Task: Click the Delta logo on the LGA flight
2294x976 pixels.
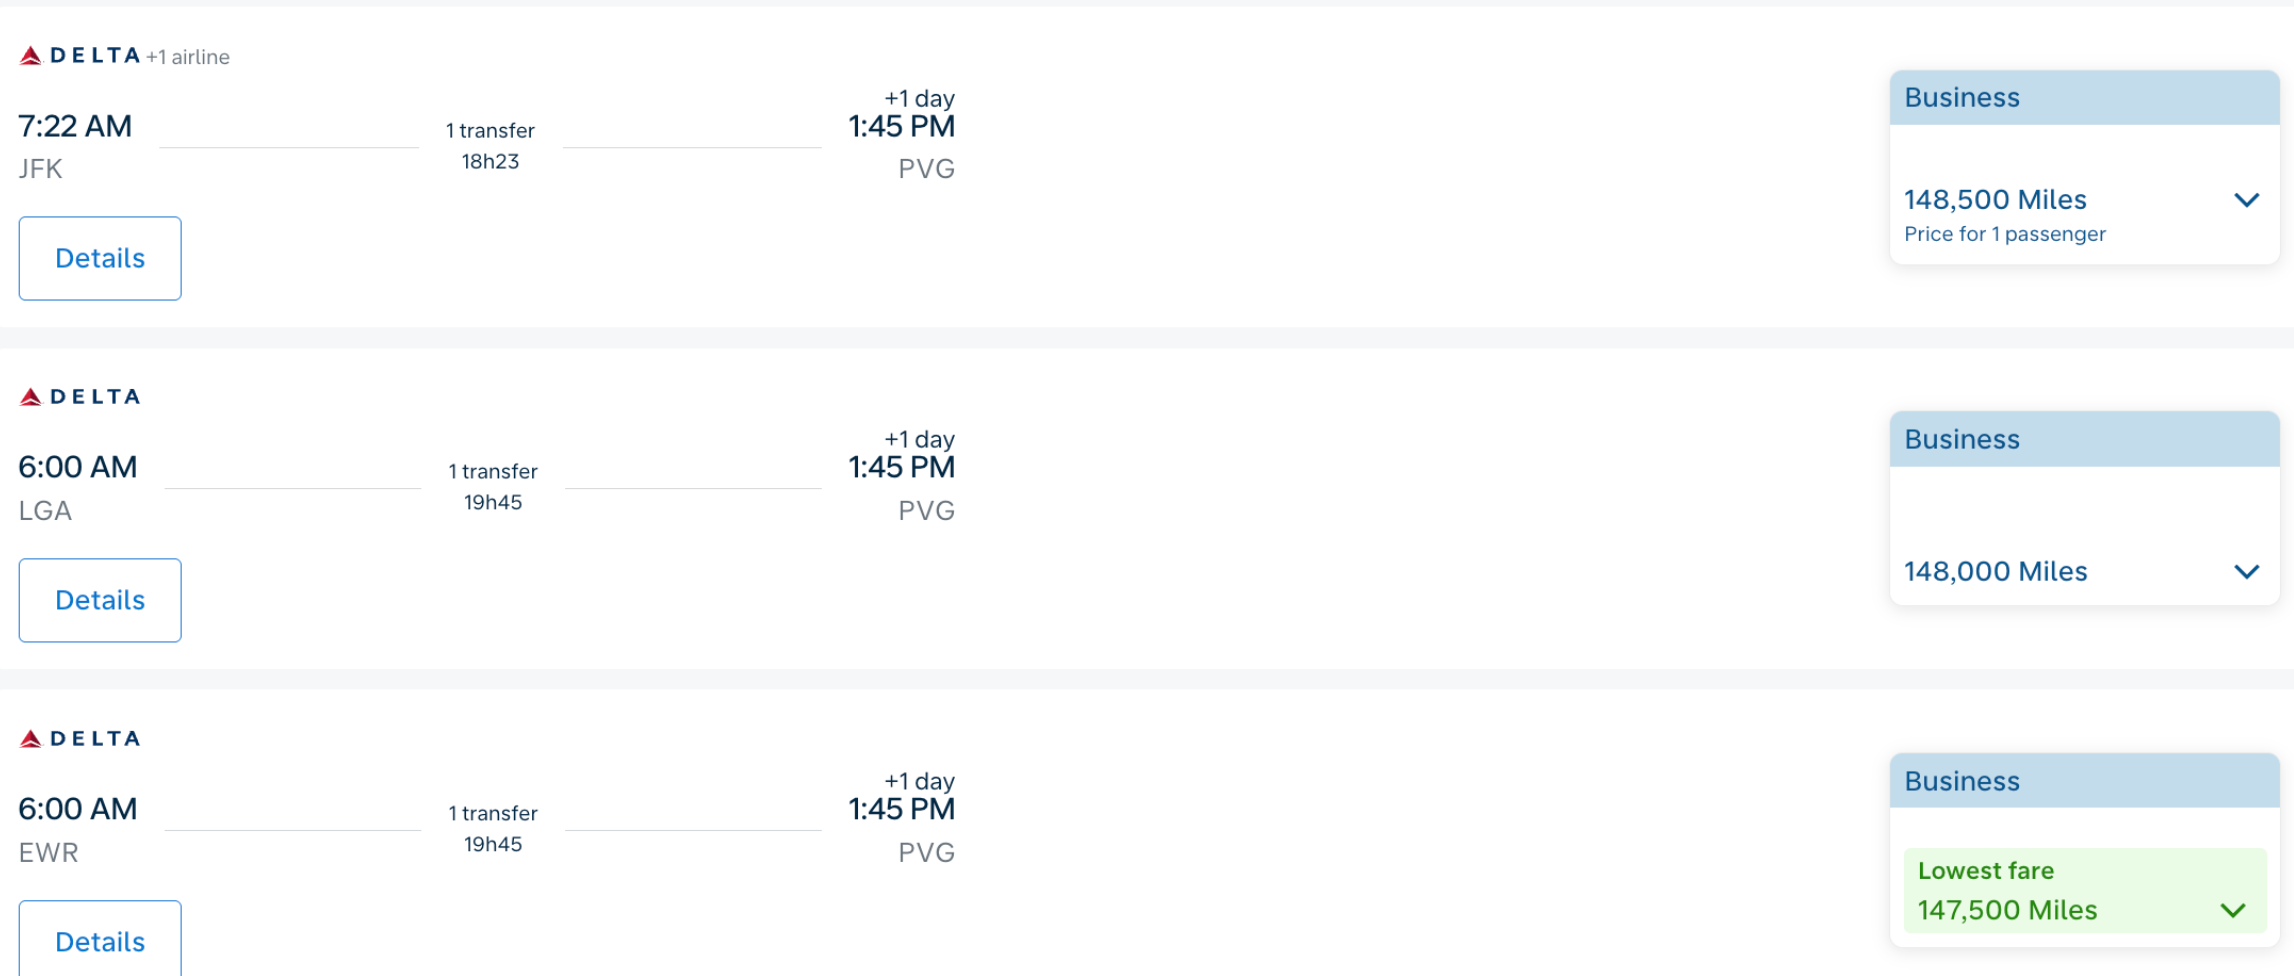Action: click(80, 397)
